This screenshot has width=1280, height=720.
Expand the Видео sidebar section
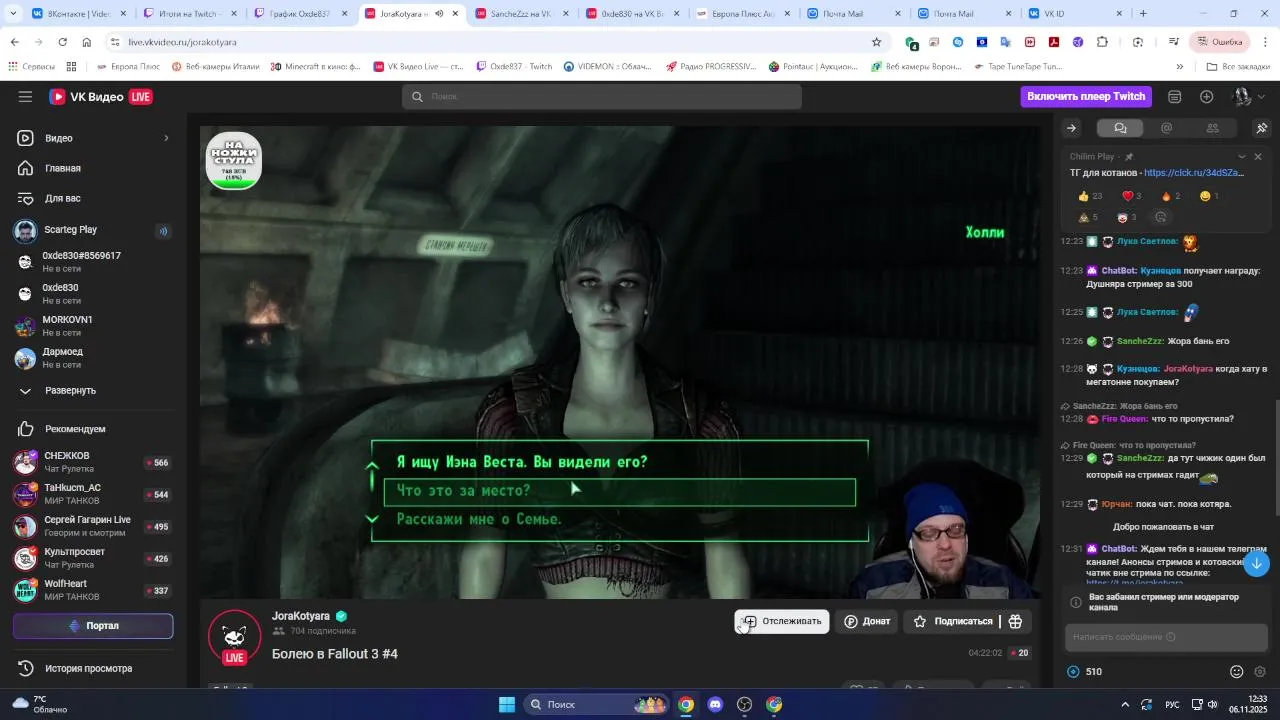(94, 138)
